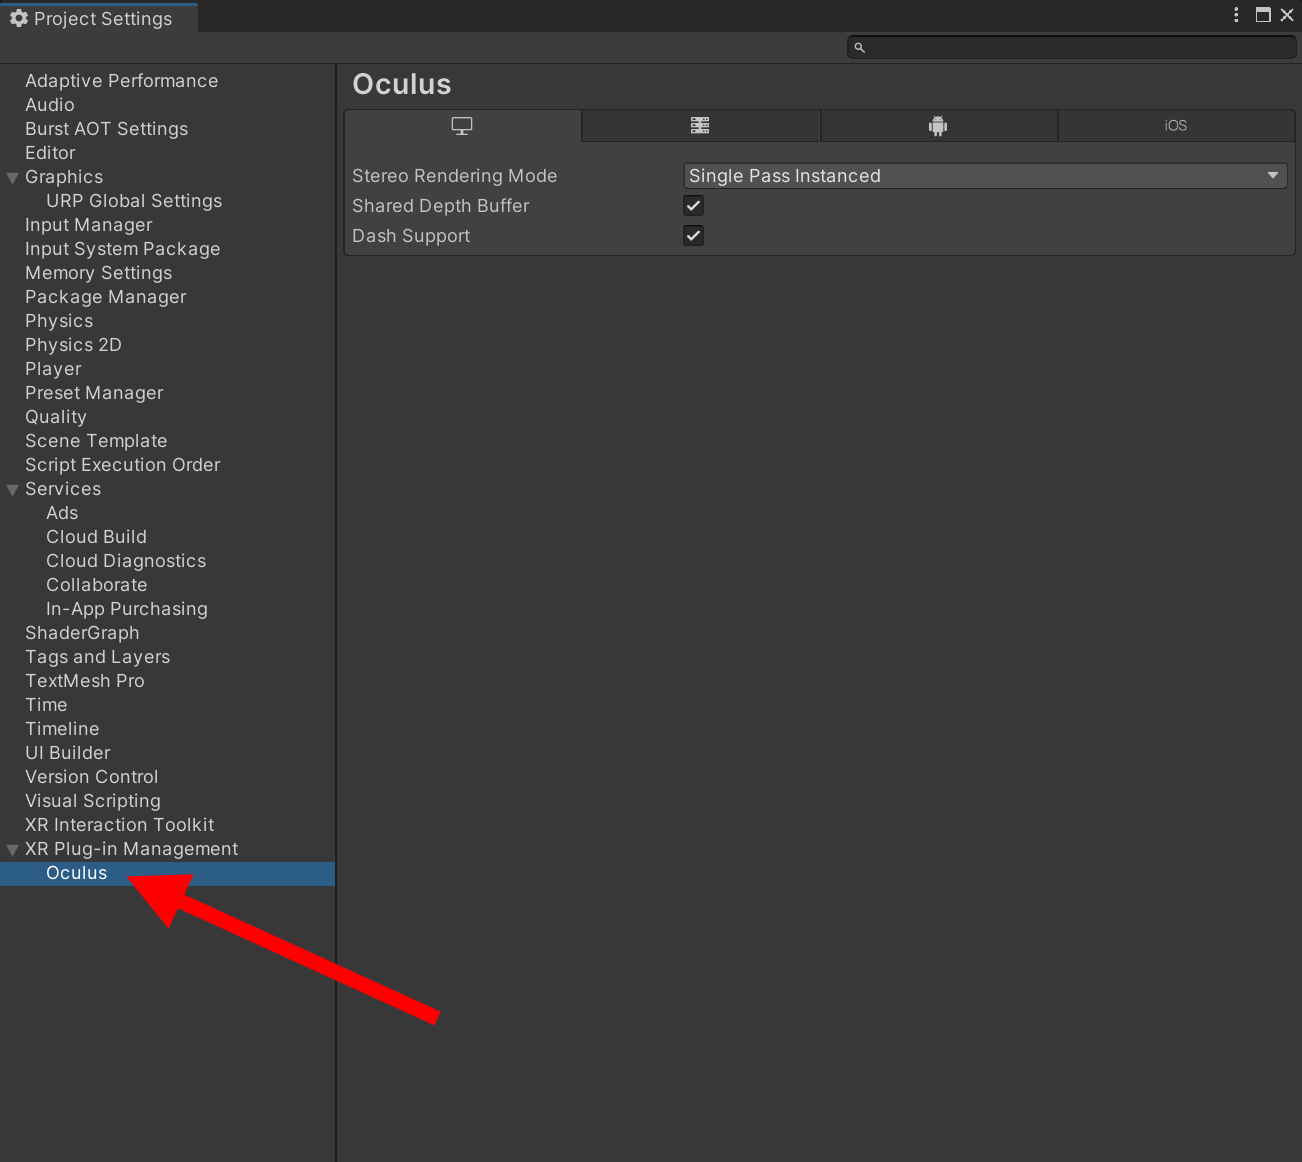Select Version Control
Image resolution: width=1302 pixels, height=1162 pixels.
click(91, 777)
